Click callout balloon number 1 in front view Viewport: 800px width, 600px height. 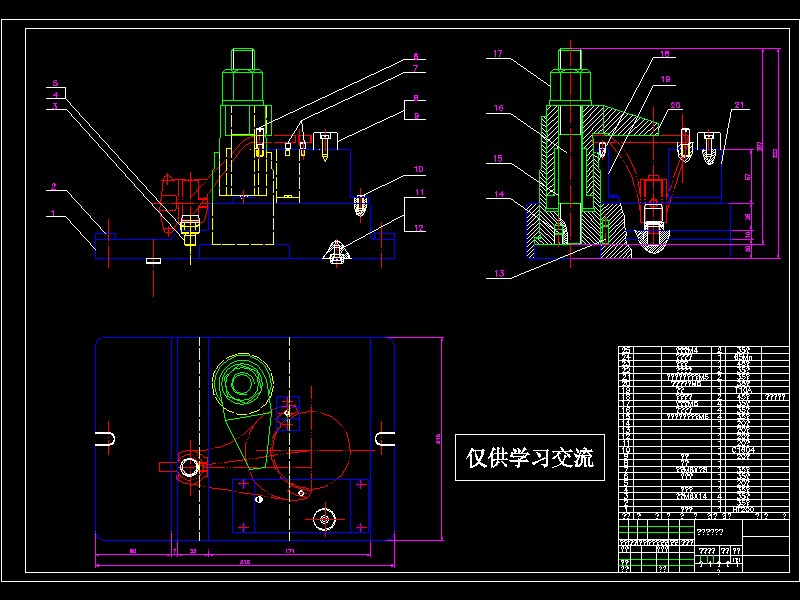pos(53,213)
